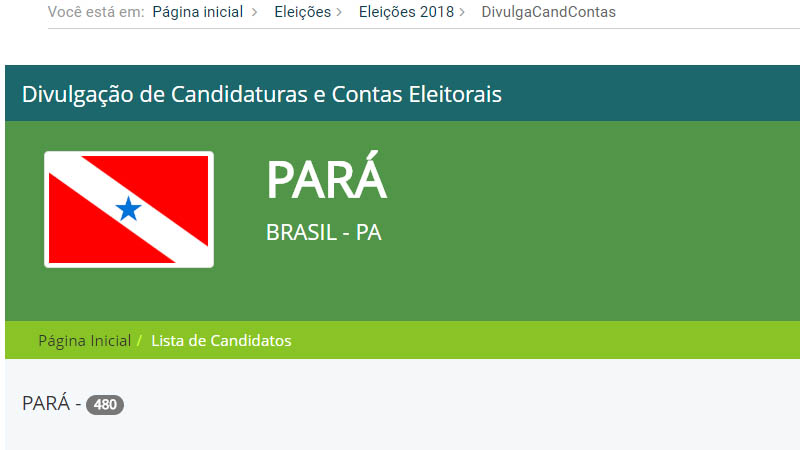Viewport: 800px width, 450px height.
Task: Select Lista de Candidatos breadcrumb
Action: coord(221,341)
